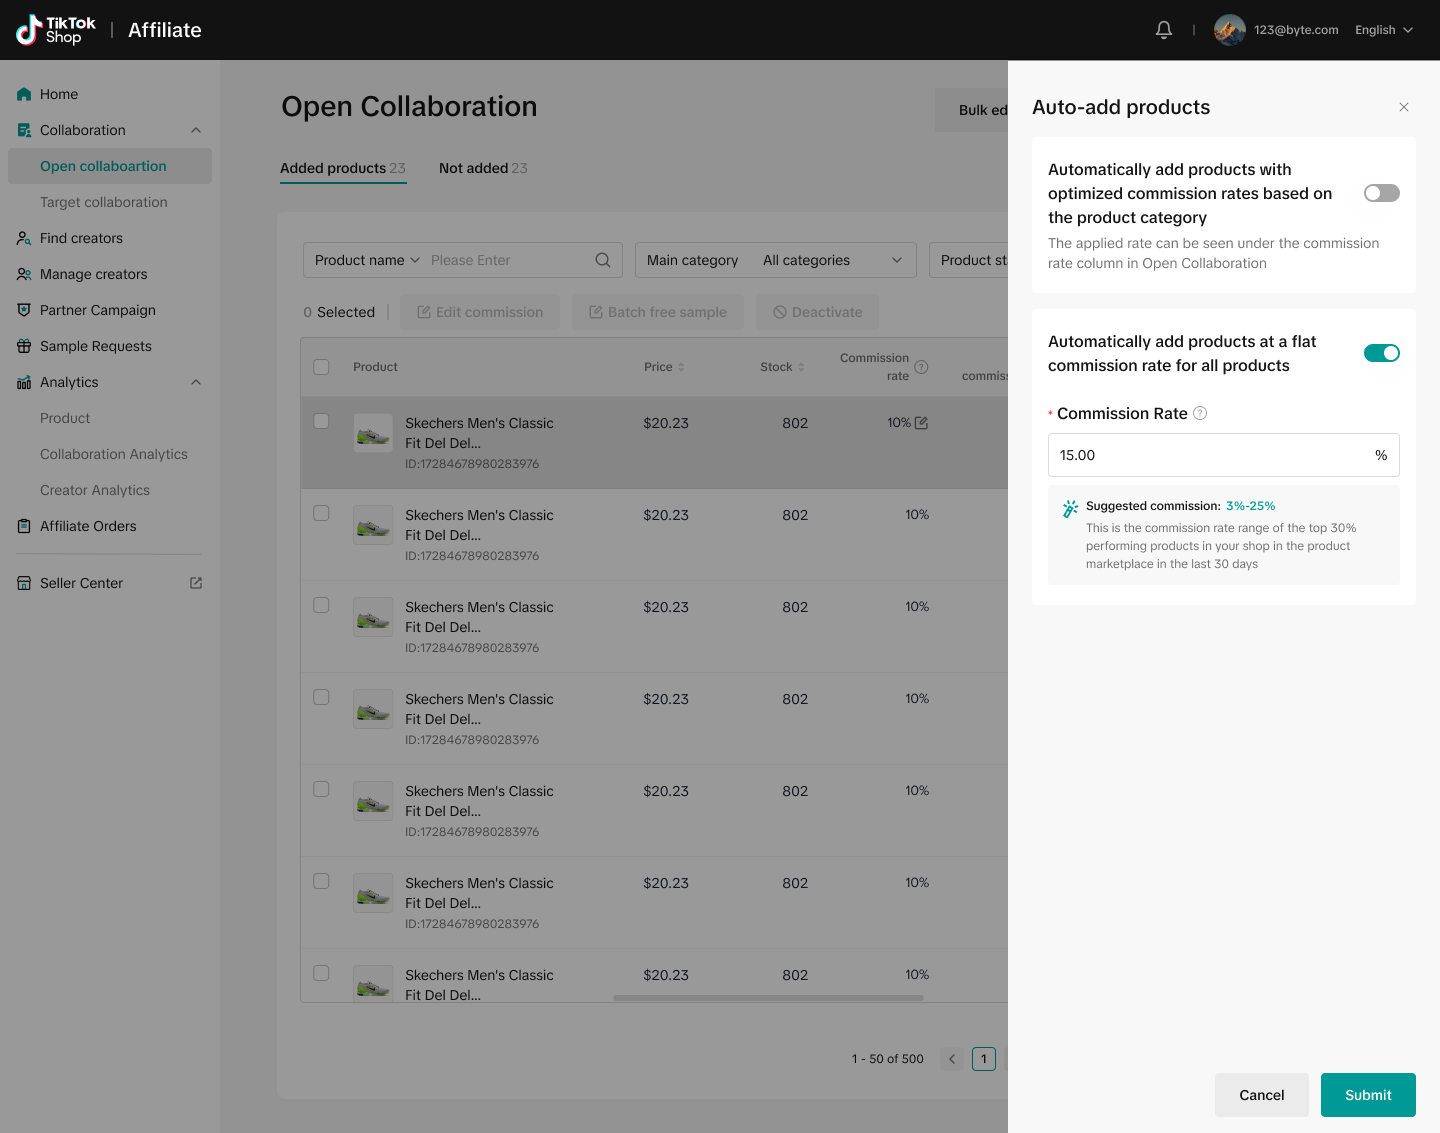Viewport: 1440px width, 1133px height.
Task: Click the notification bell icon
Action: 1163,30
